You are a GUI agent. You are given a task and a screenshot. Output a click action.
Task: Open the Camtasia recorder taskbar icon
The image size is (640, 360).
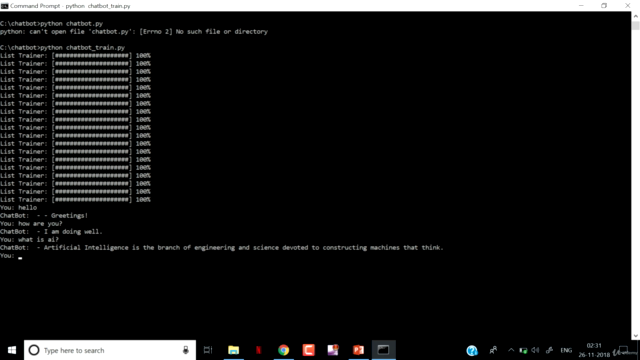pos(309,350)
